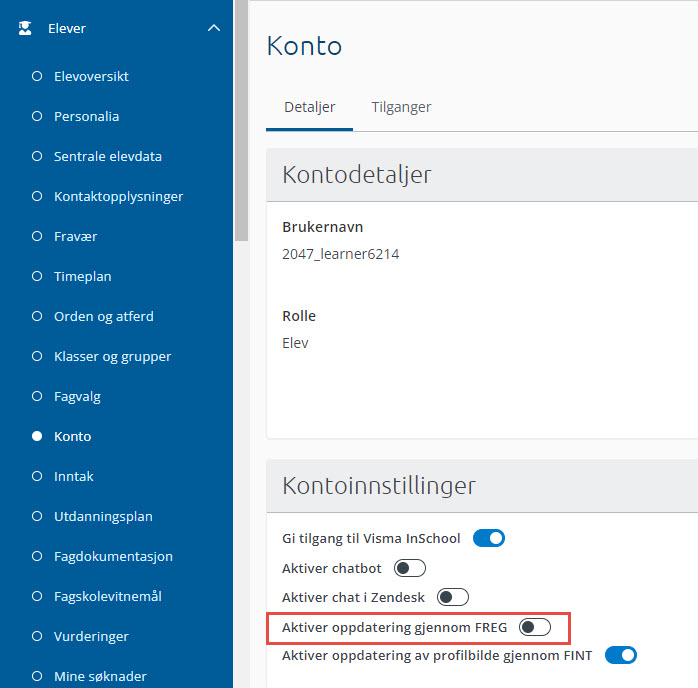Click the sidebar vertical scrollbar thumb
698x688 pixels.
(241, 120)
